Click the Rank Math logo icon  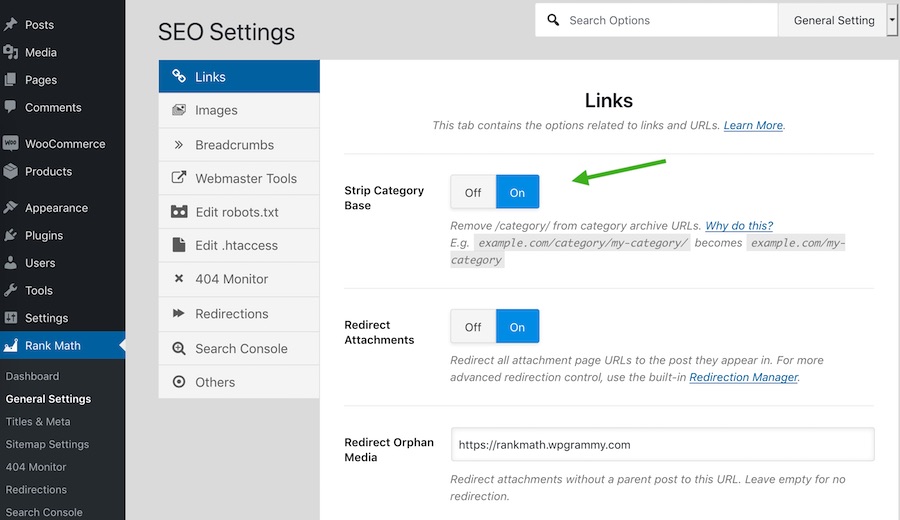pos(11,346)
